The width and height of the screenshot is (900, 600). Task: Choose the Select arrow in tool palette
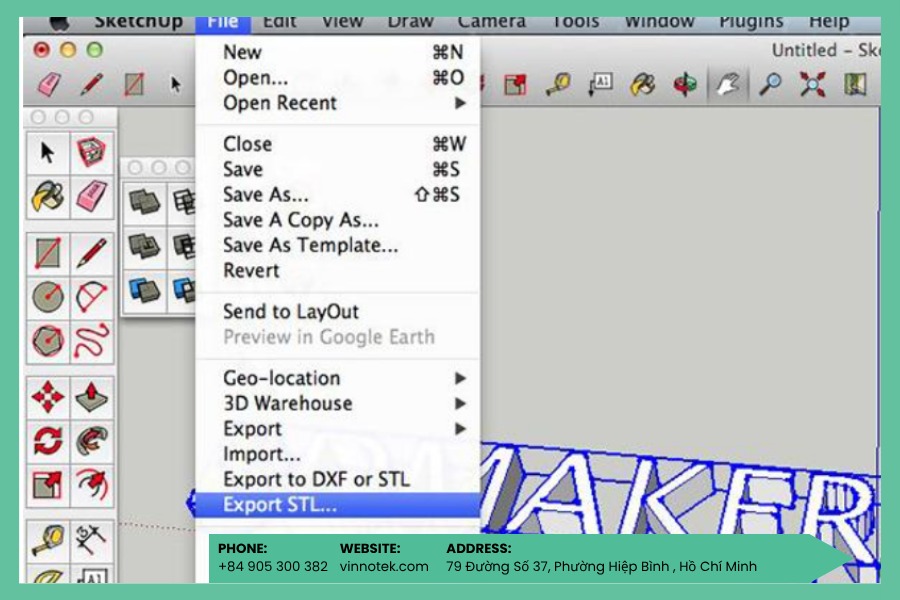[48, 153]
